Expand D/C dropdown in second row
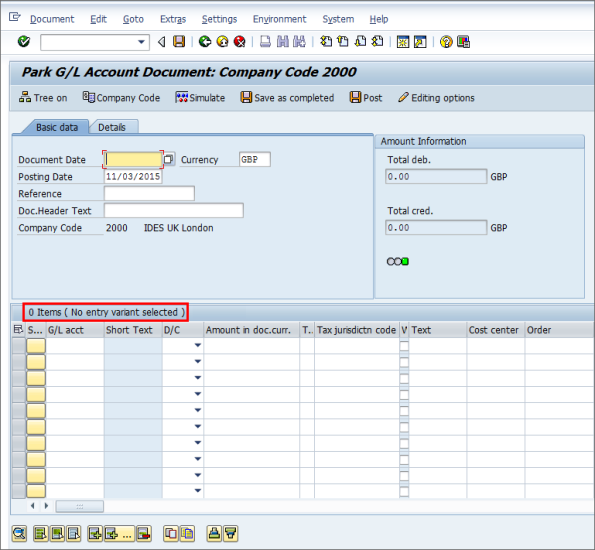 (198, 361)
